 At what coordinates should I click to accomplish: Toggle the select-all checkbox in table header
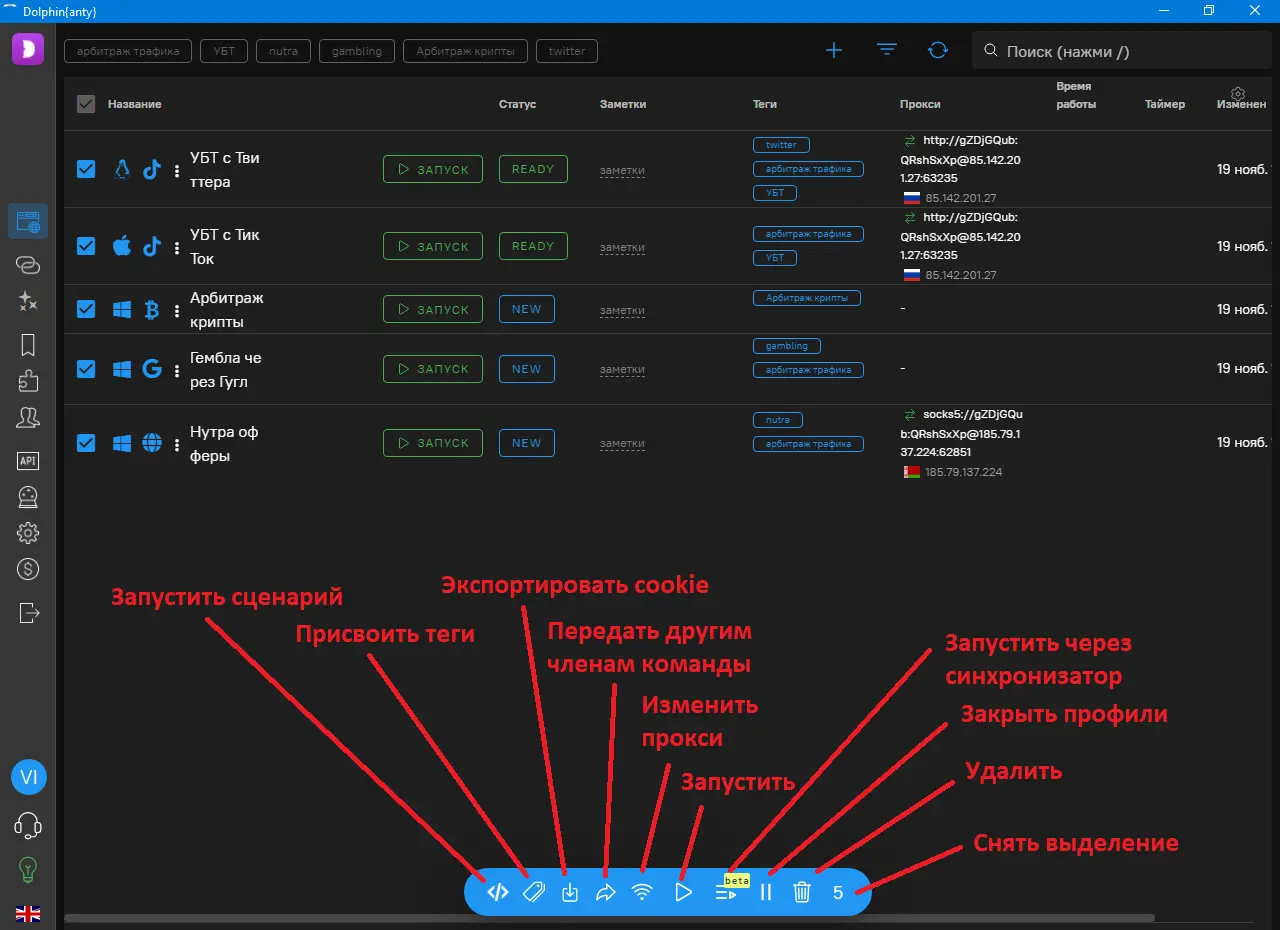click(86, 104)
